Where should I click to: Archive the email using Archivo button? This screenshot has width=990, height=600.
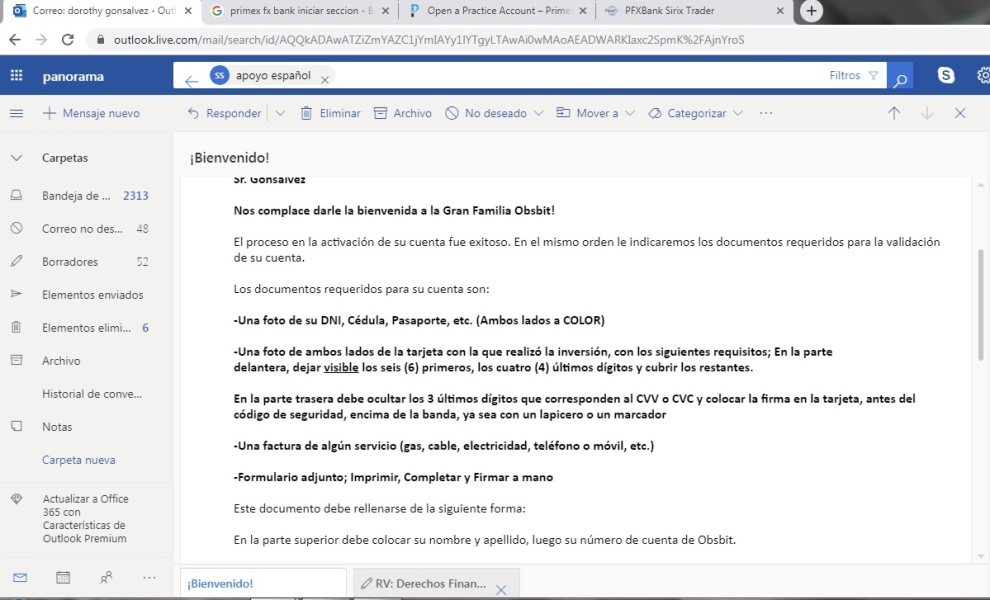403,113
